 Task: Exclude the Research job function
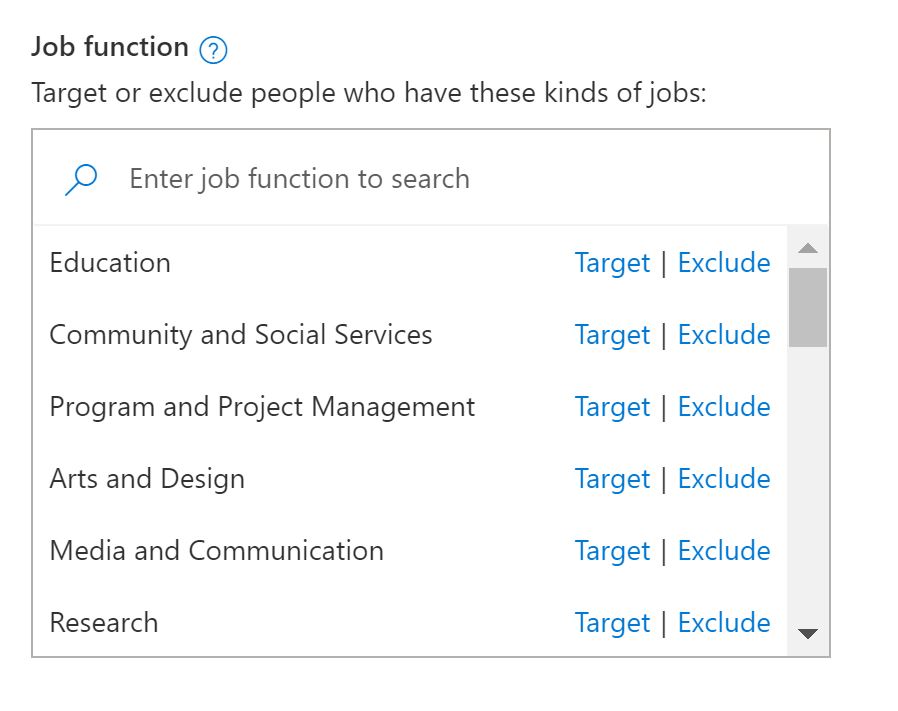724,622
